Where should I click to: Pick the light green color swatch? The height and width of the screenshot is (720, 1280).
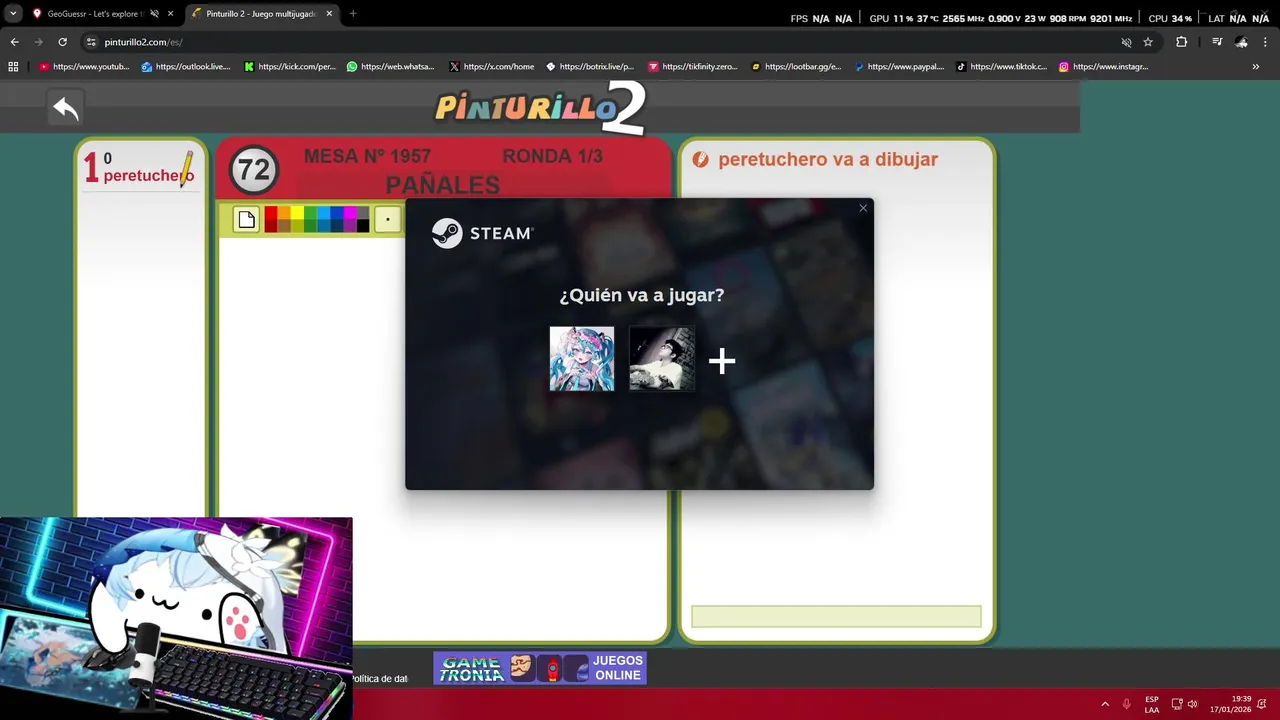(x=310, y=213)
